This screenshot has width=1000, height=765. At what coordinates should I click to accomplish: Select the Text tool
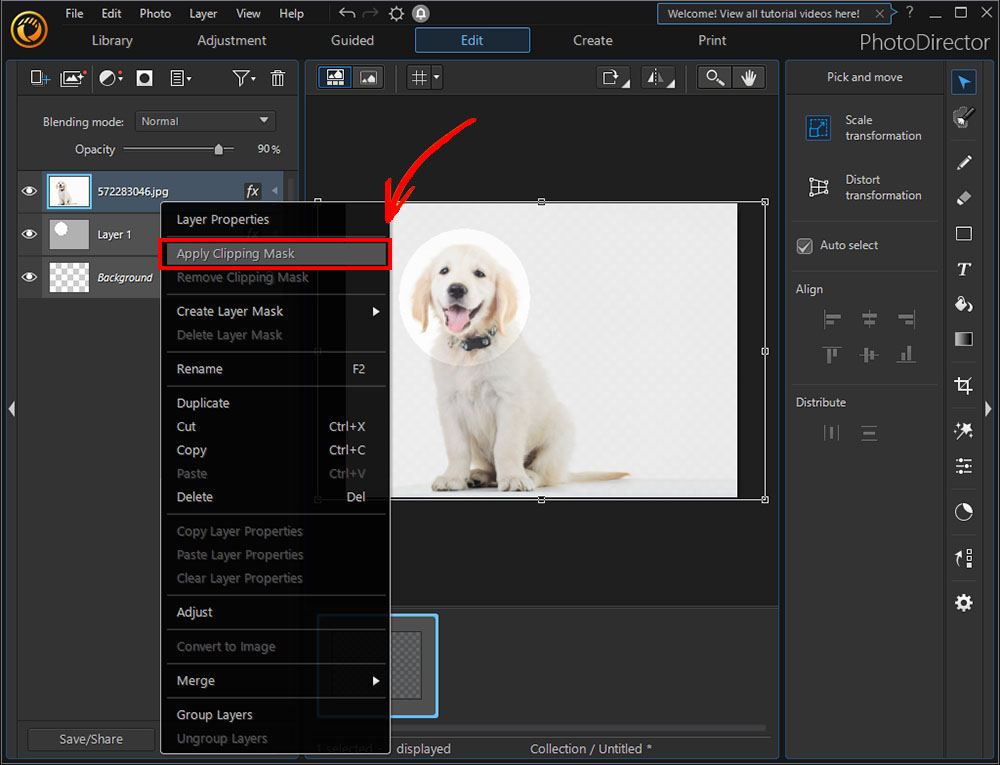pyautogui.click(x=963, y=269)
